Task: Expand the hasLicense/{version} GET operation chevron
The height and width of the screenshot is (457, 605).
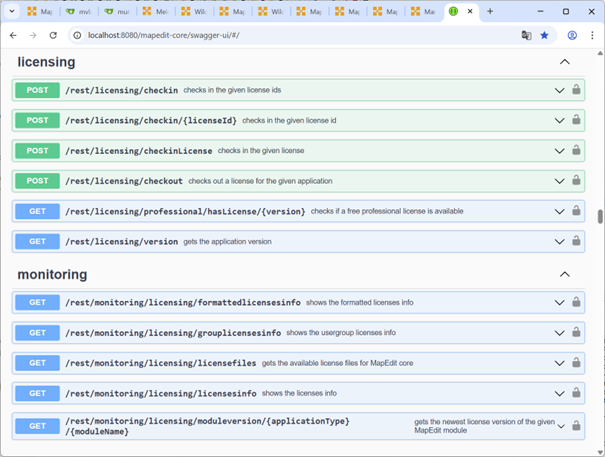Action: click(x=560, y=211)
